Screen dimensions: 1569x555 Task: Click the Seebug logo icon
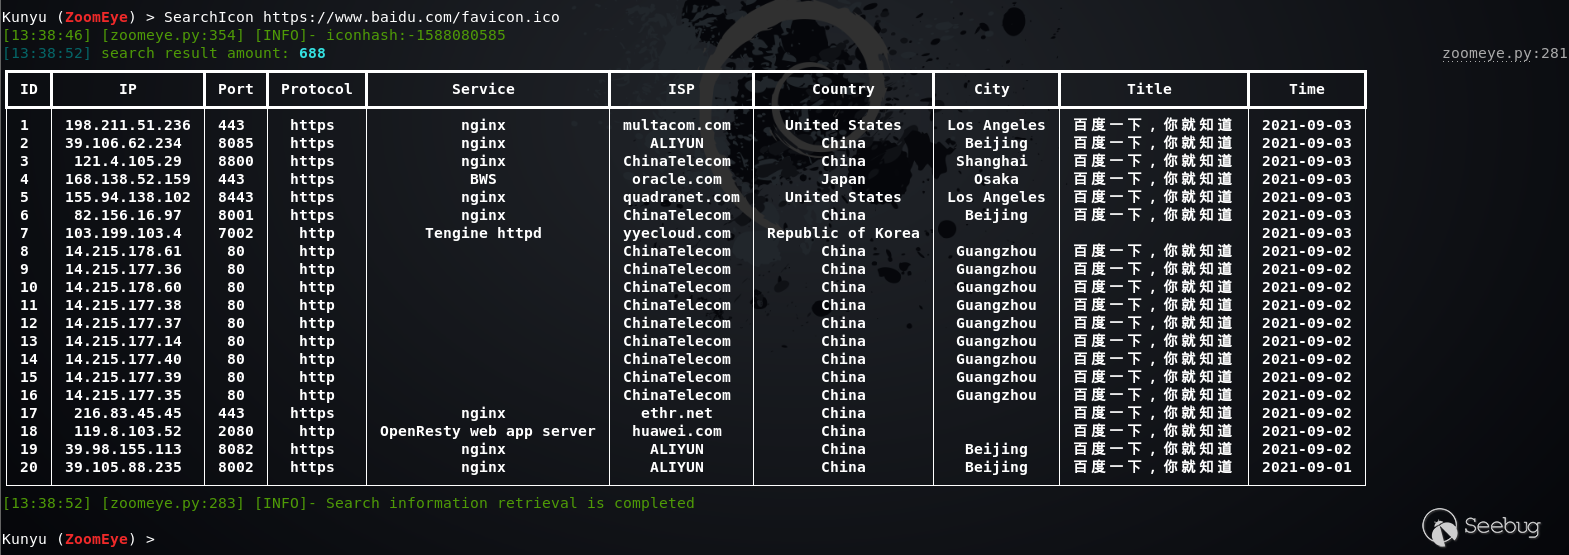pyautogui.click(x=1440, y=527)
